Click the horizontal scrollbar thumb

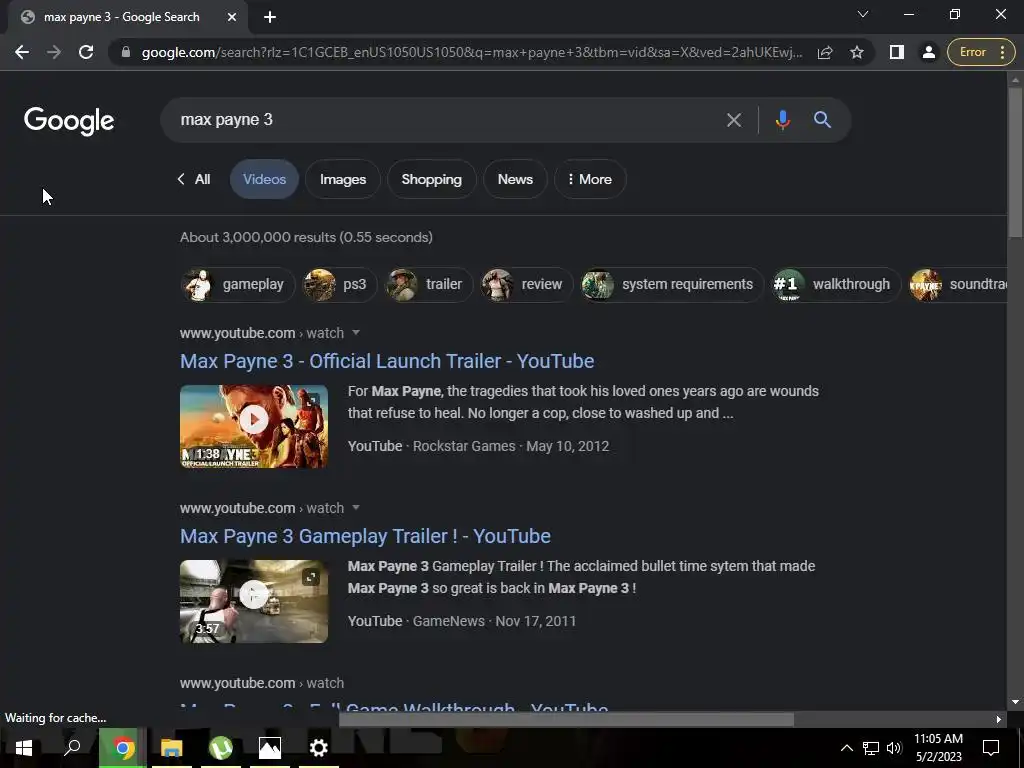tap(566, 719)
